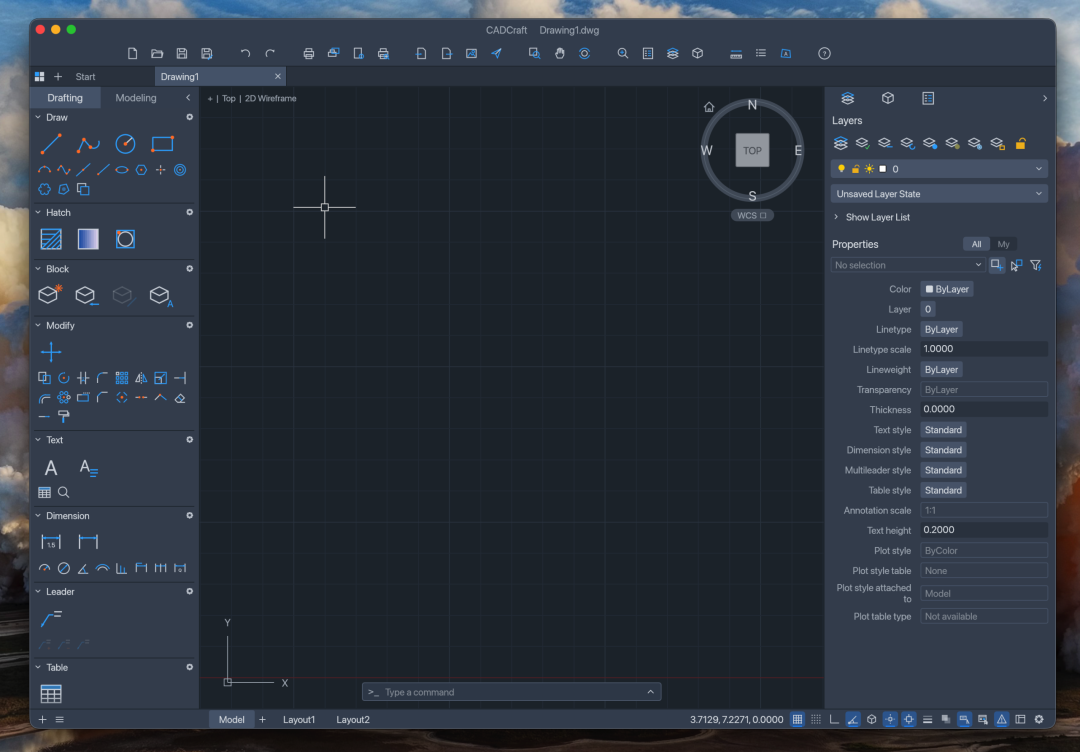Collapse the Draw section
The height and width of the screenshot is (752, 1080).
point(38,118)
